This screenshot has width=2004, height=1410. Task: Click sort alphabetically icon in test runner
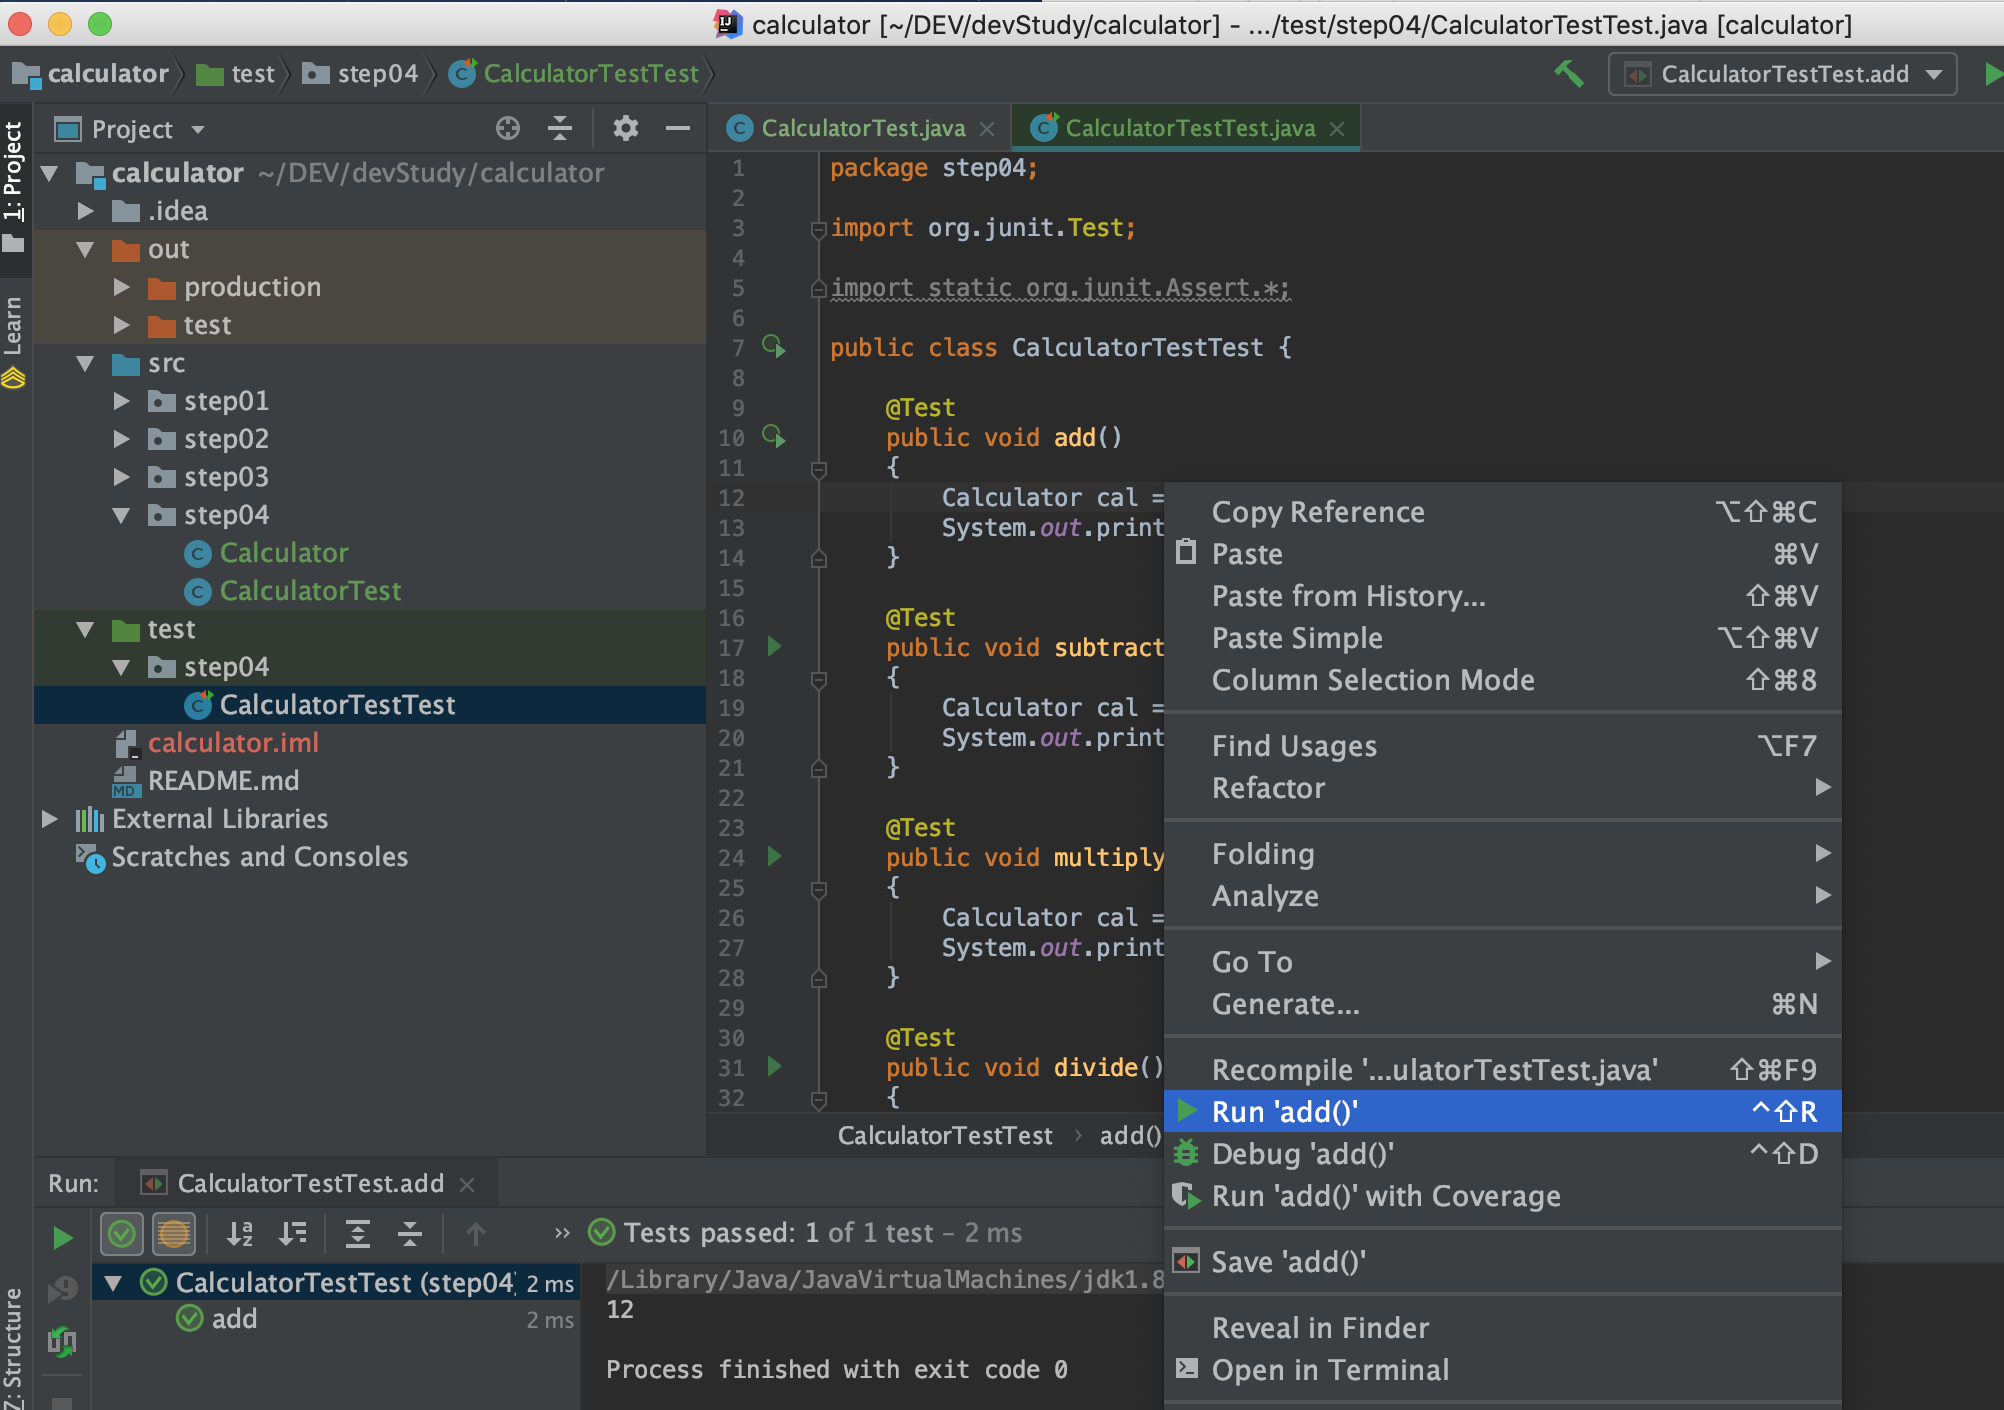(240, 1233)
